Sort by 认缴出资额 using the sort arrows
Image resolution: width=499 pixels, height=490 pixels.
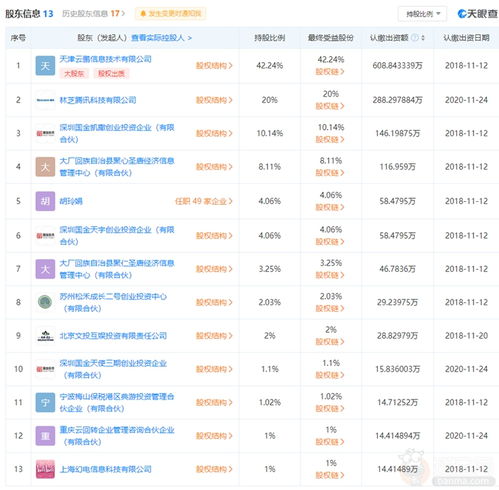tap(423, 38)
